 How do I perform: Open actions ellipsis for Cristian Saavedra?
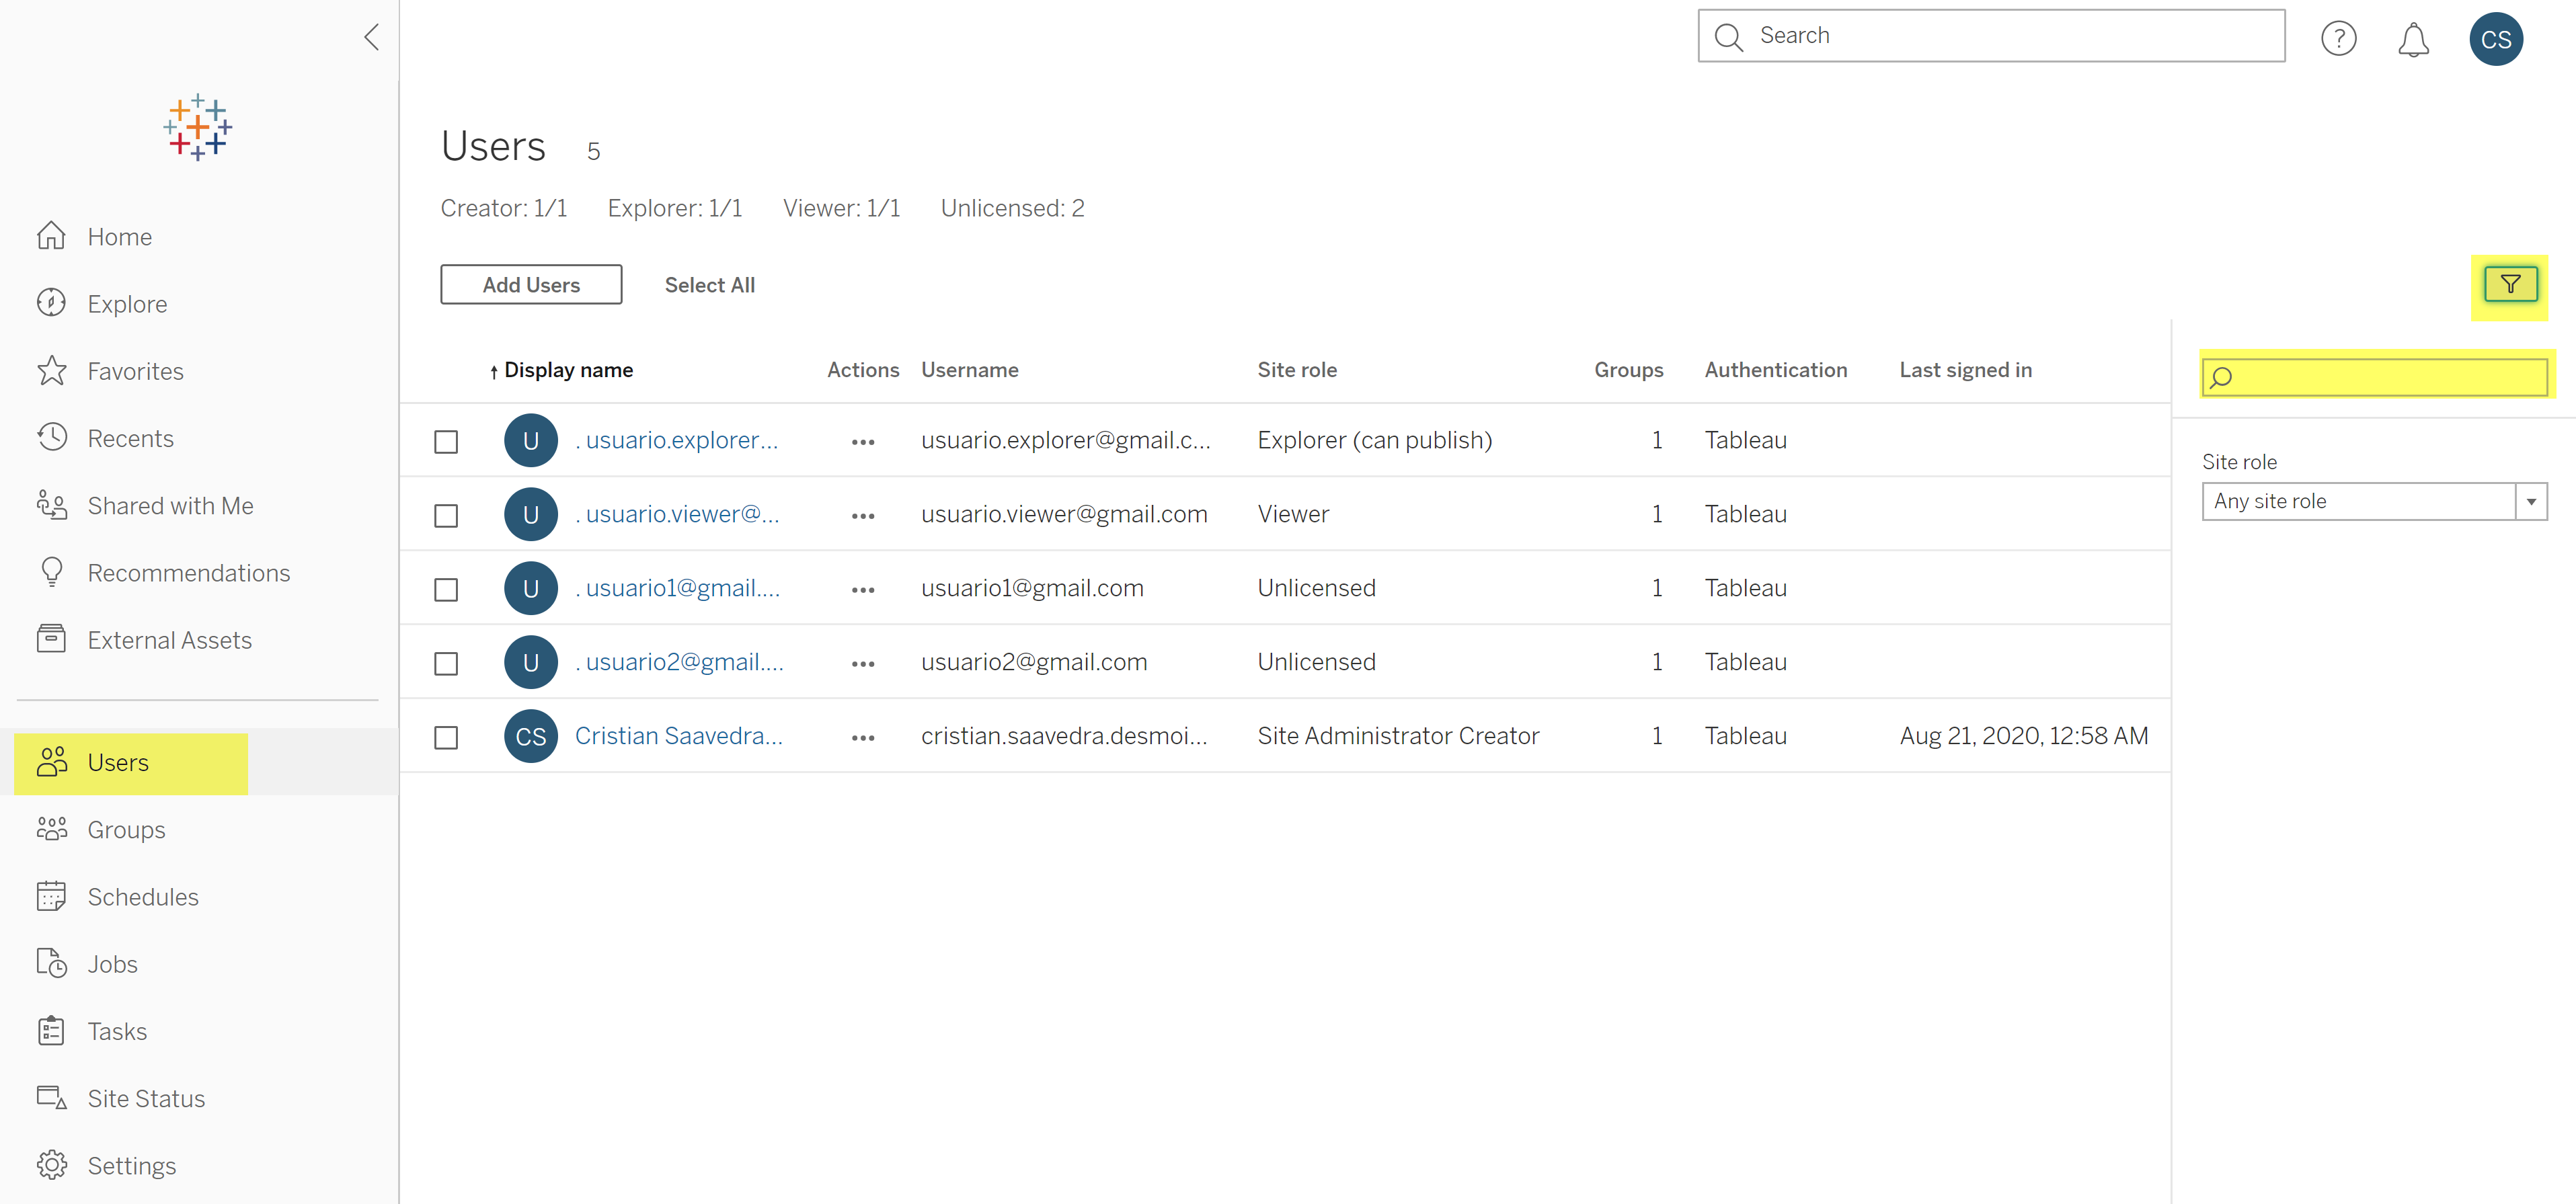[862, 737]
